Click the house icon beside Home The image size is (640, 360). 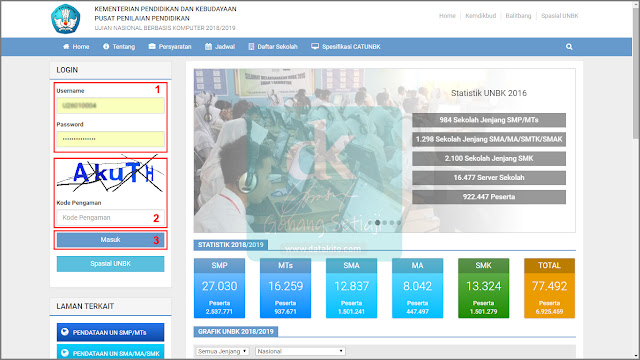point(66,47)
